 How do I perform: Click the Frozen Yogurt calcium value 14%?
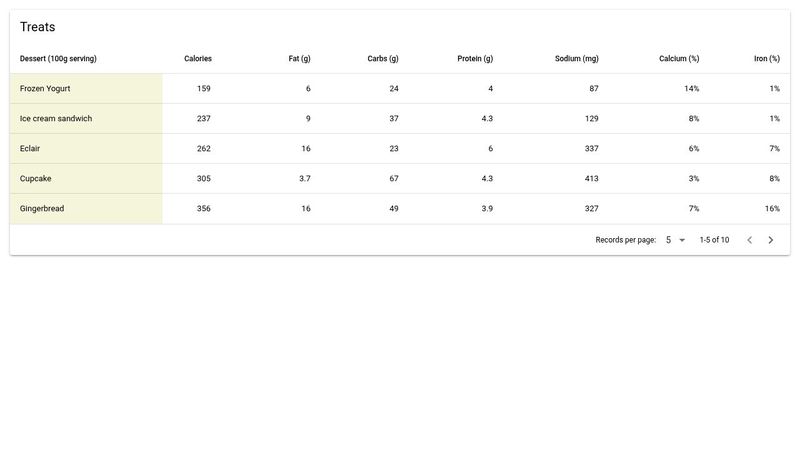[691, 89]
